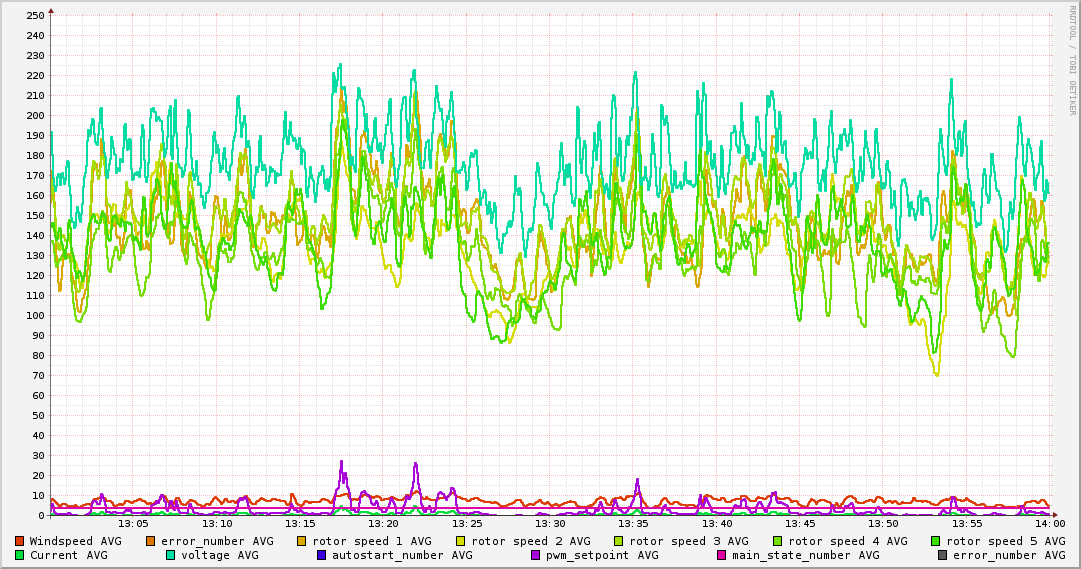
Task: Click the 110 value on the y-axis
Action: pos(34,296)
